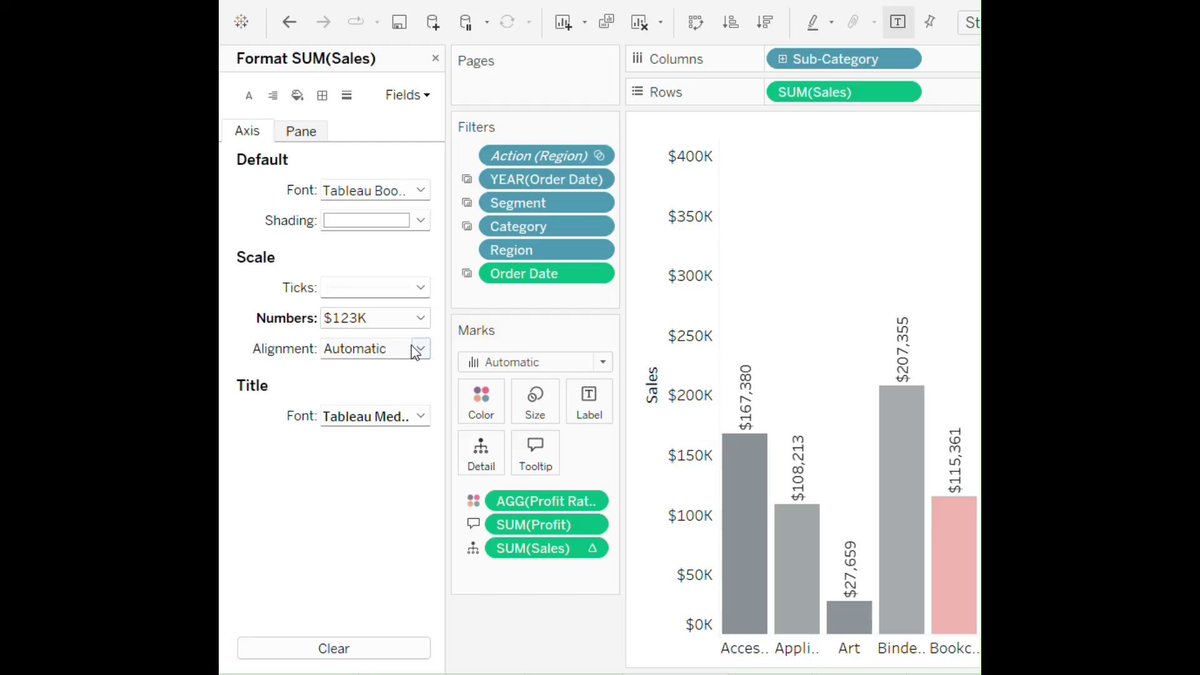Add a new data source
Screen dimensions: 1200x675
click(432, 22)
